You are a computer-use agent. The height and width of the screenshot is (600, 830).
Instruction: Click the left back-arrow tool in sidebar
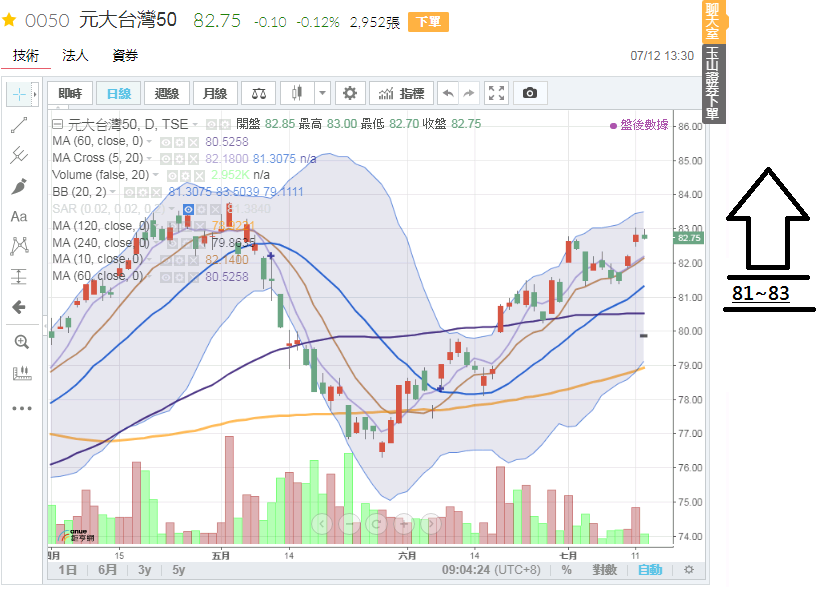[19, 307]
